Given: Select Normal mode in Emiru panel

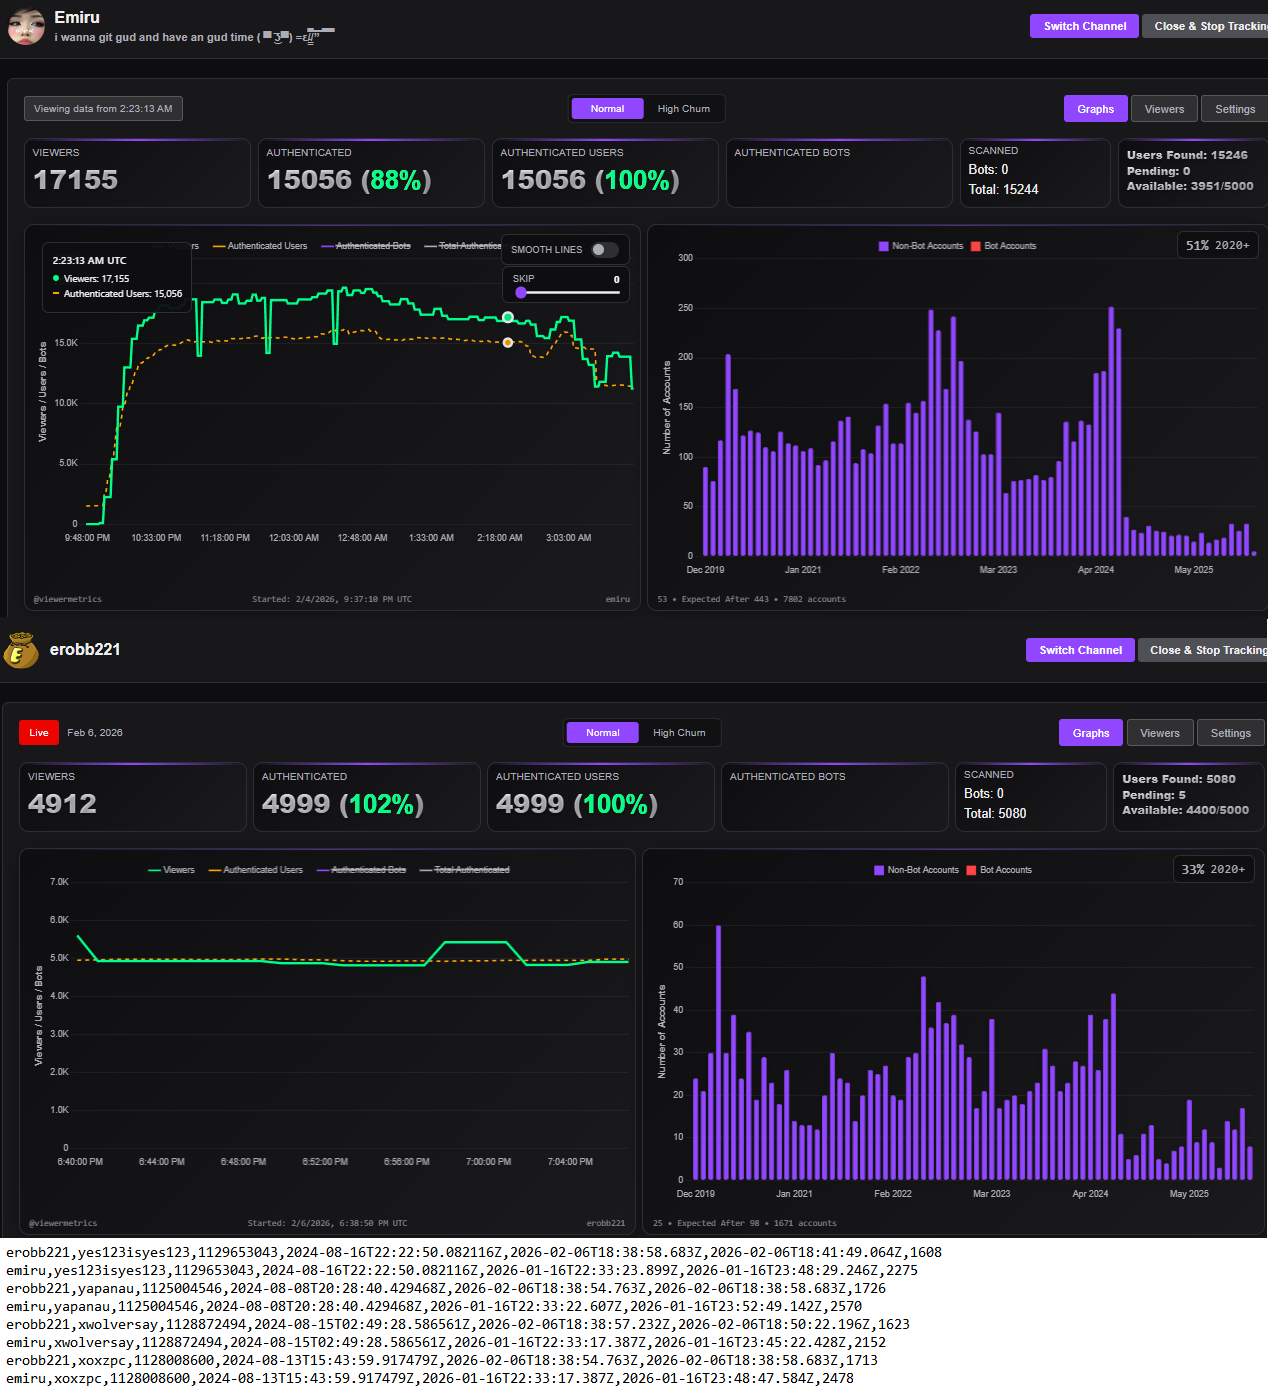Looking at the screenshot, I should click(x=607, y=109).
